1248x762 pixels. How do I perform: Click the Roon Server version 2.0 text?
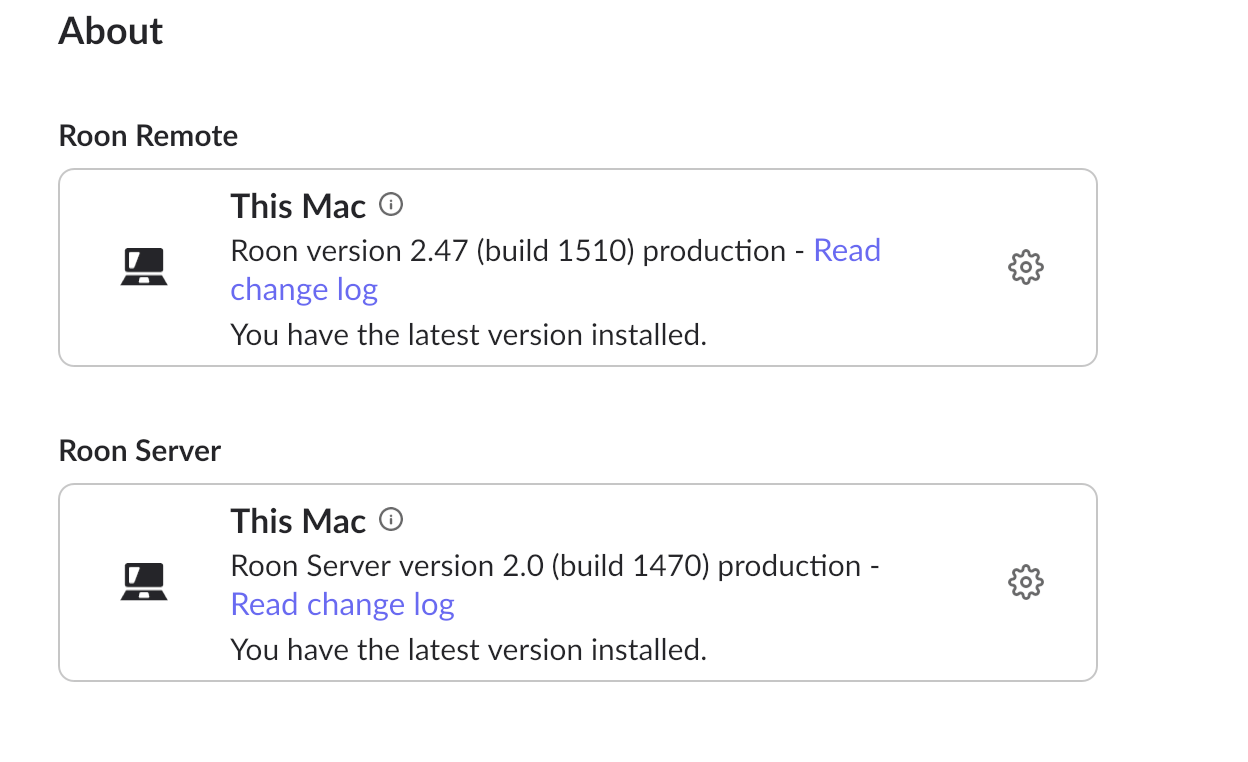click(x=387, y=566)
